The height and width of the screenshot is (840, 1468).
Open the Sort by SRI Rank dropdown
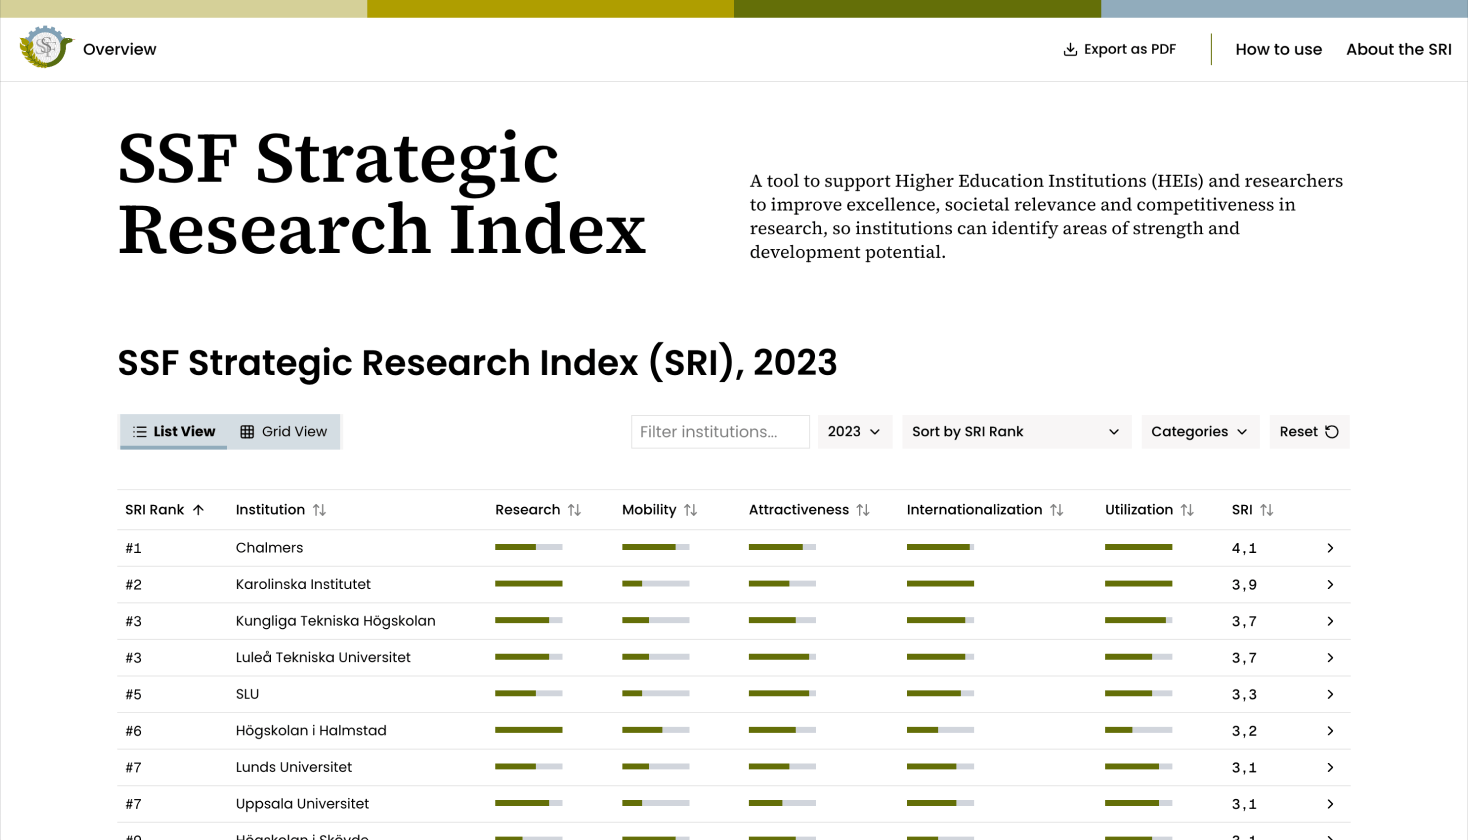1016,432
